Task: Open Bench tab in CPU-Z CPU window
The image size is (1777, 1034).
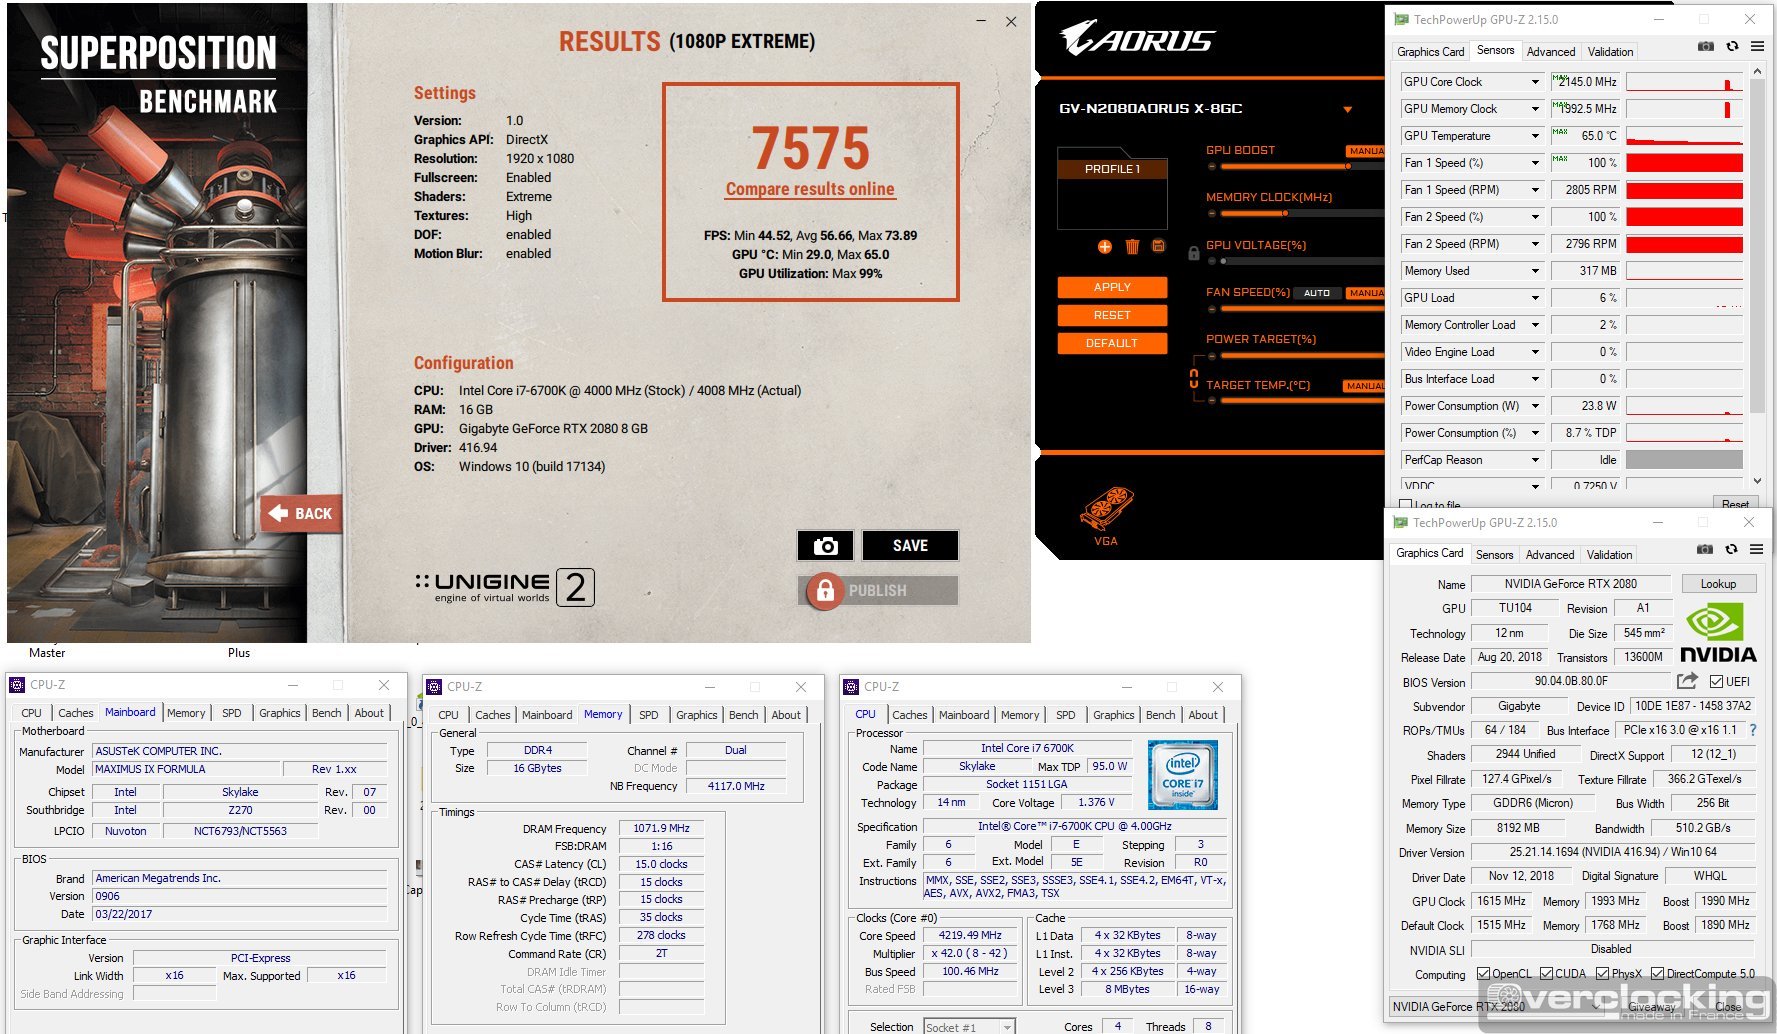Action: 1160,715
